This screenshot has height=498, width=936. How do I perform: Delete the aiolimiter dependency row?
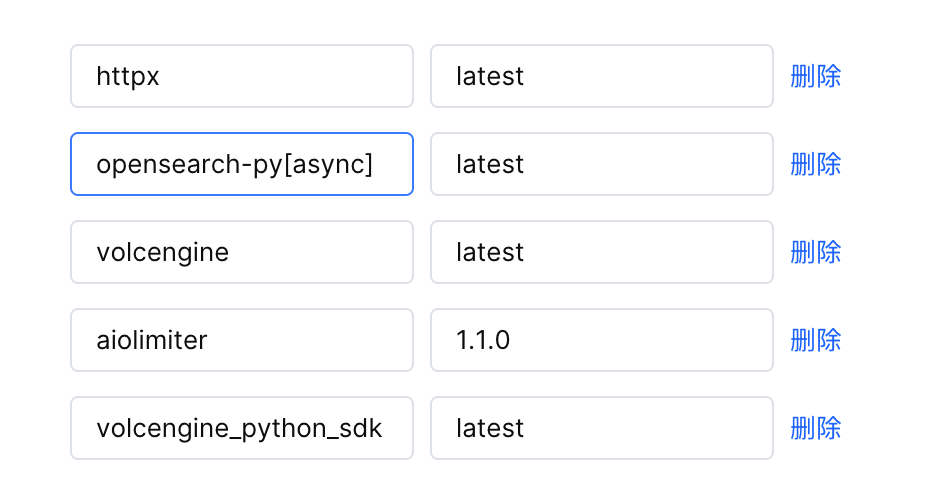pos(815,340)
